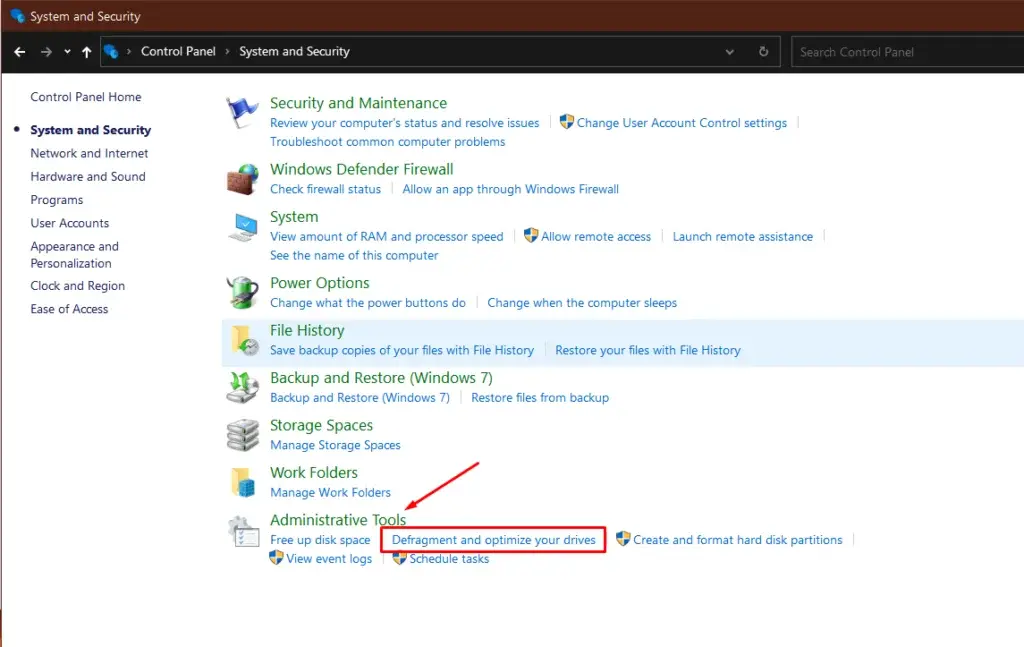1024x647 pixels.
Task: Click the Windows Defender Firewall brick wall icon
Action: tap(242, 179)
